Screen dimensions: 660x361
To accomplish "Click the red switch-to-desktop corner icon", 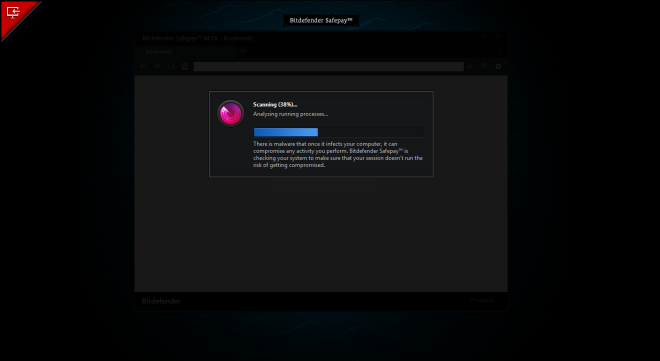I will pos(13,13).
